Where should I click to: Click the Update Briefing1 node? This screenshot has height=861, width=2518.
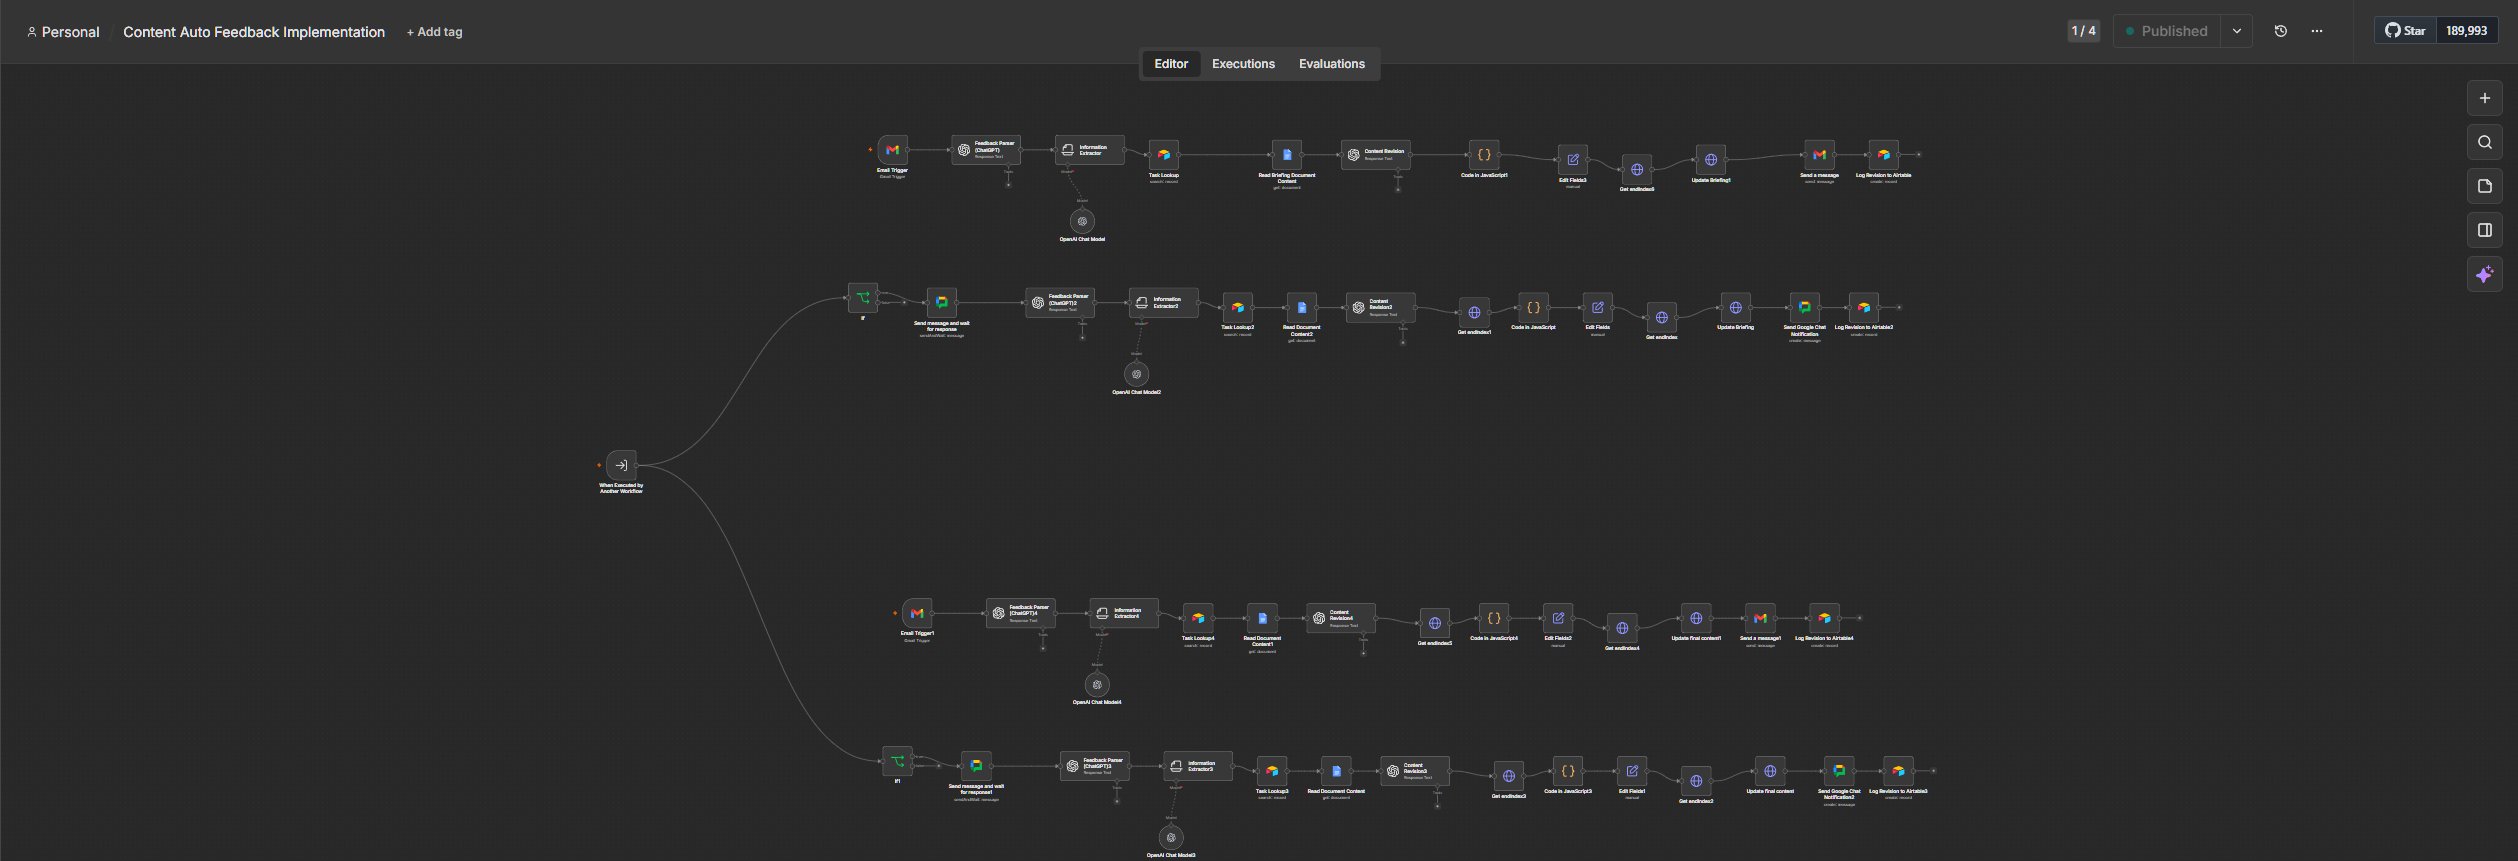[1711, 160]
